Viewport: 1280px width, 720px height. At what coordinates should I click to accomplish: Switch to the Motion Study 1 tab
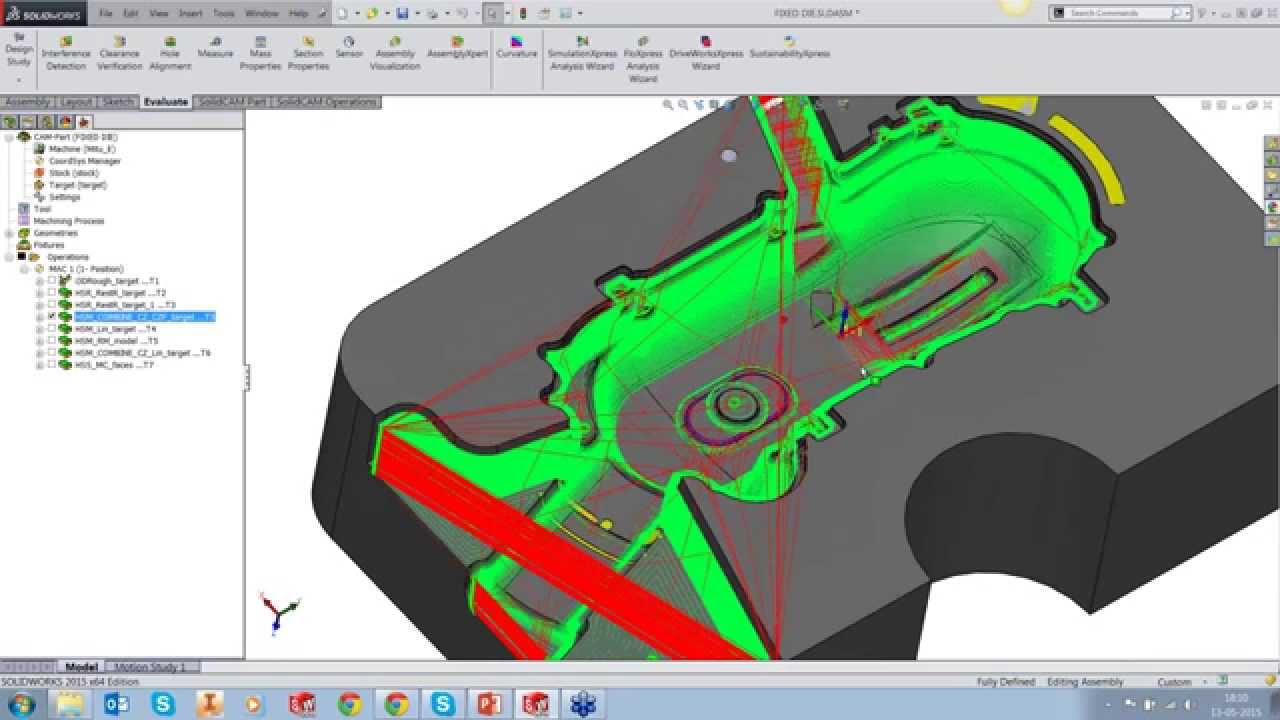pyautogui.click(x=150, y=667)
